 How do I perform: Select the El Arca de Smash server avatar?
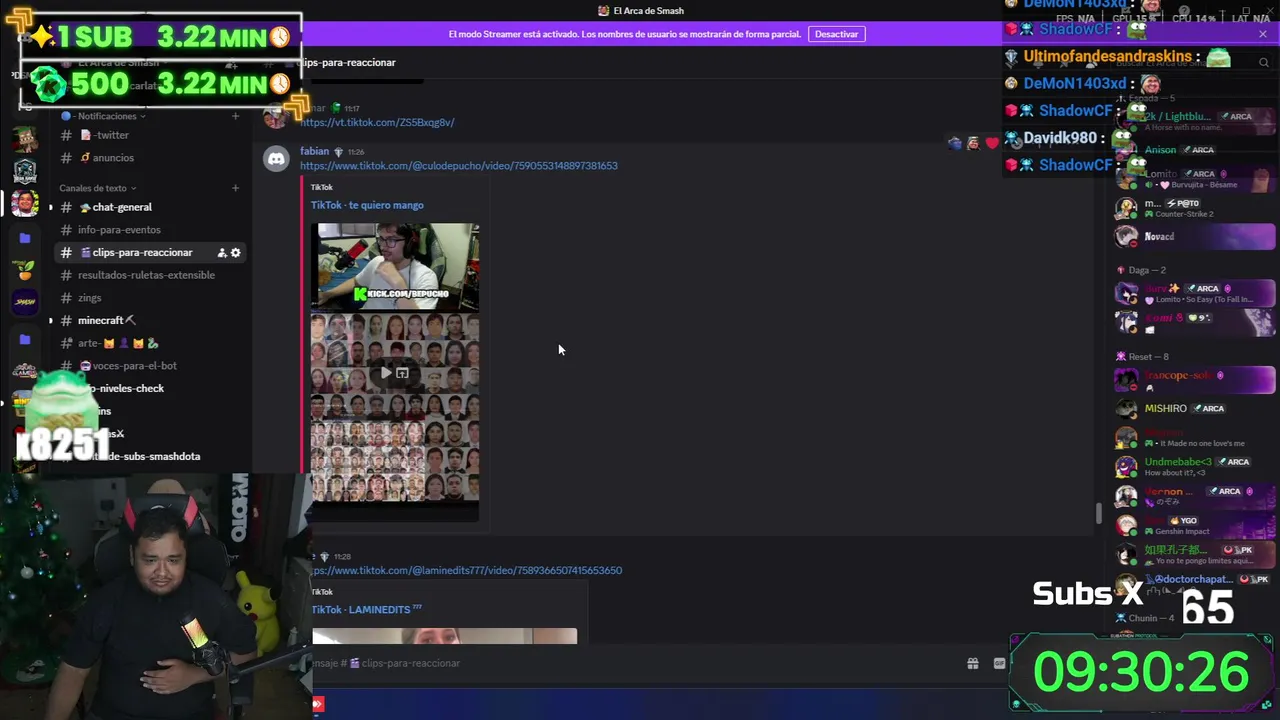point(25,203)
